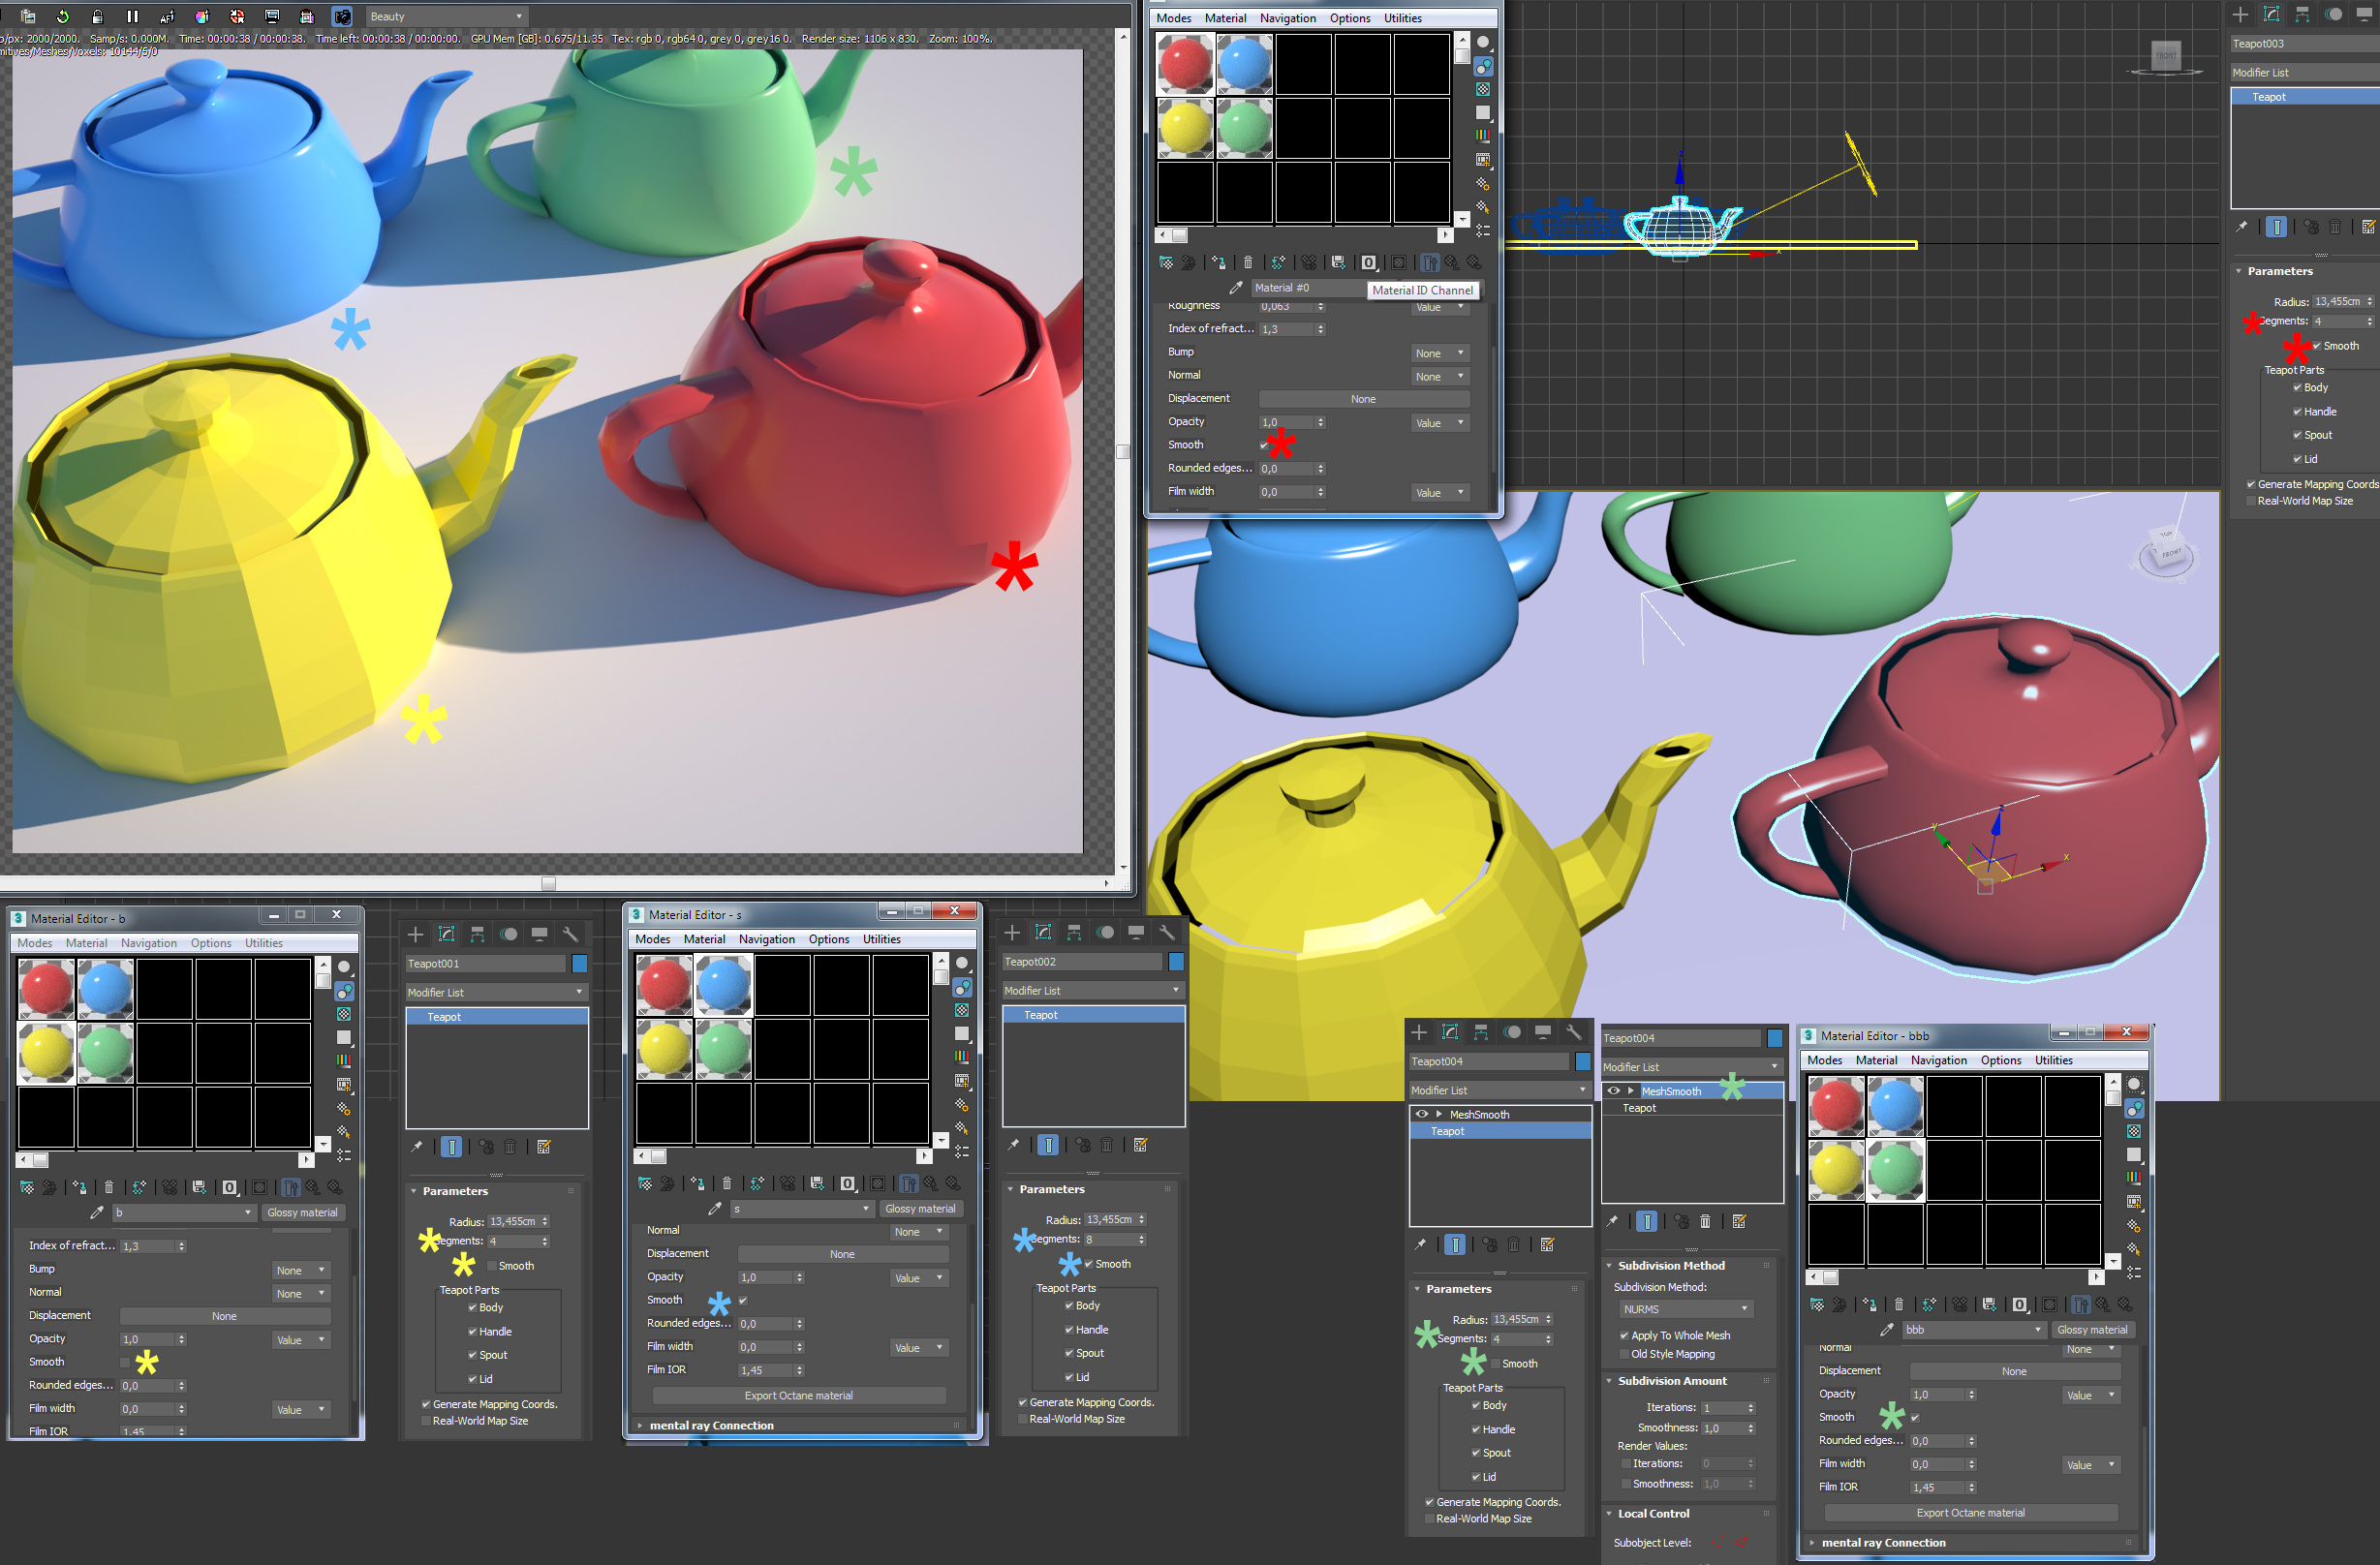Select yellow material sphere in Material Editor - b
The image size is (2380, 1565).
46,1051
